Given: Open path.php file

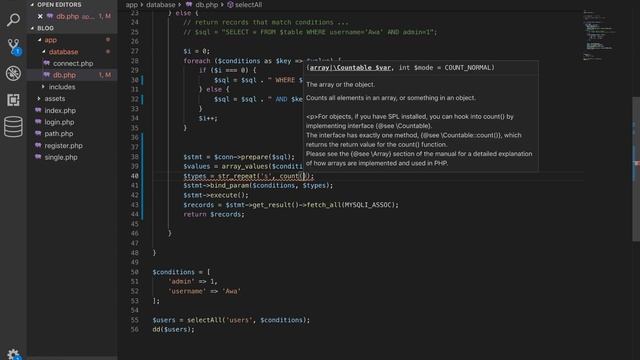Looking at the screenshot, I should (x=59, y=134).
